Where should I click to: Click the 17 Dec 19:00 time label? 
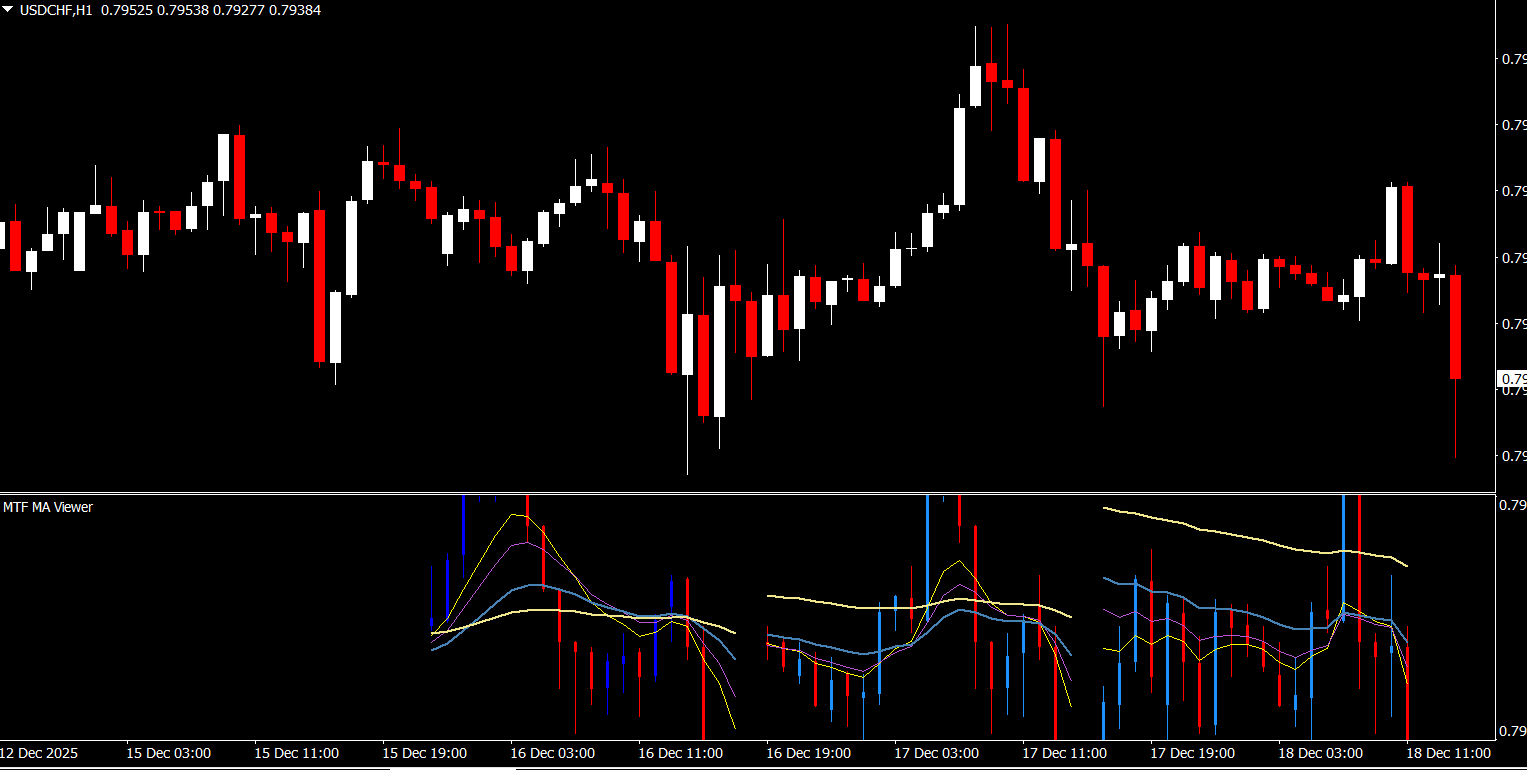(x=1192, y=753)
